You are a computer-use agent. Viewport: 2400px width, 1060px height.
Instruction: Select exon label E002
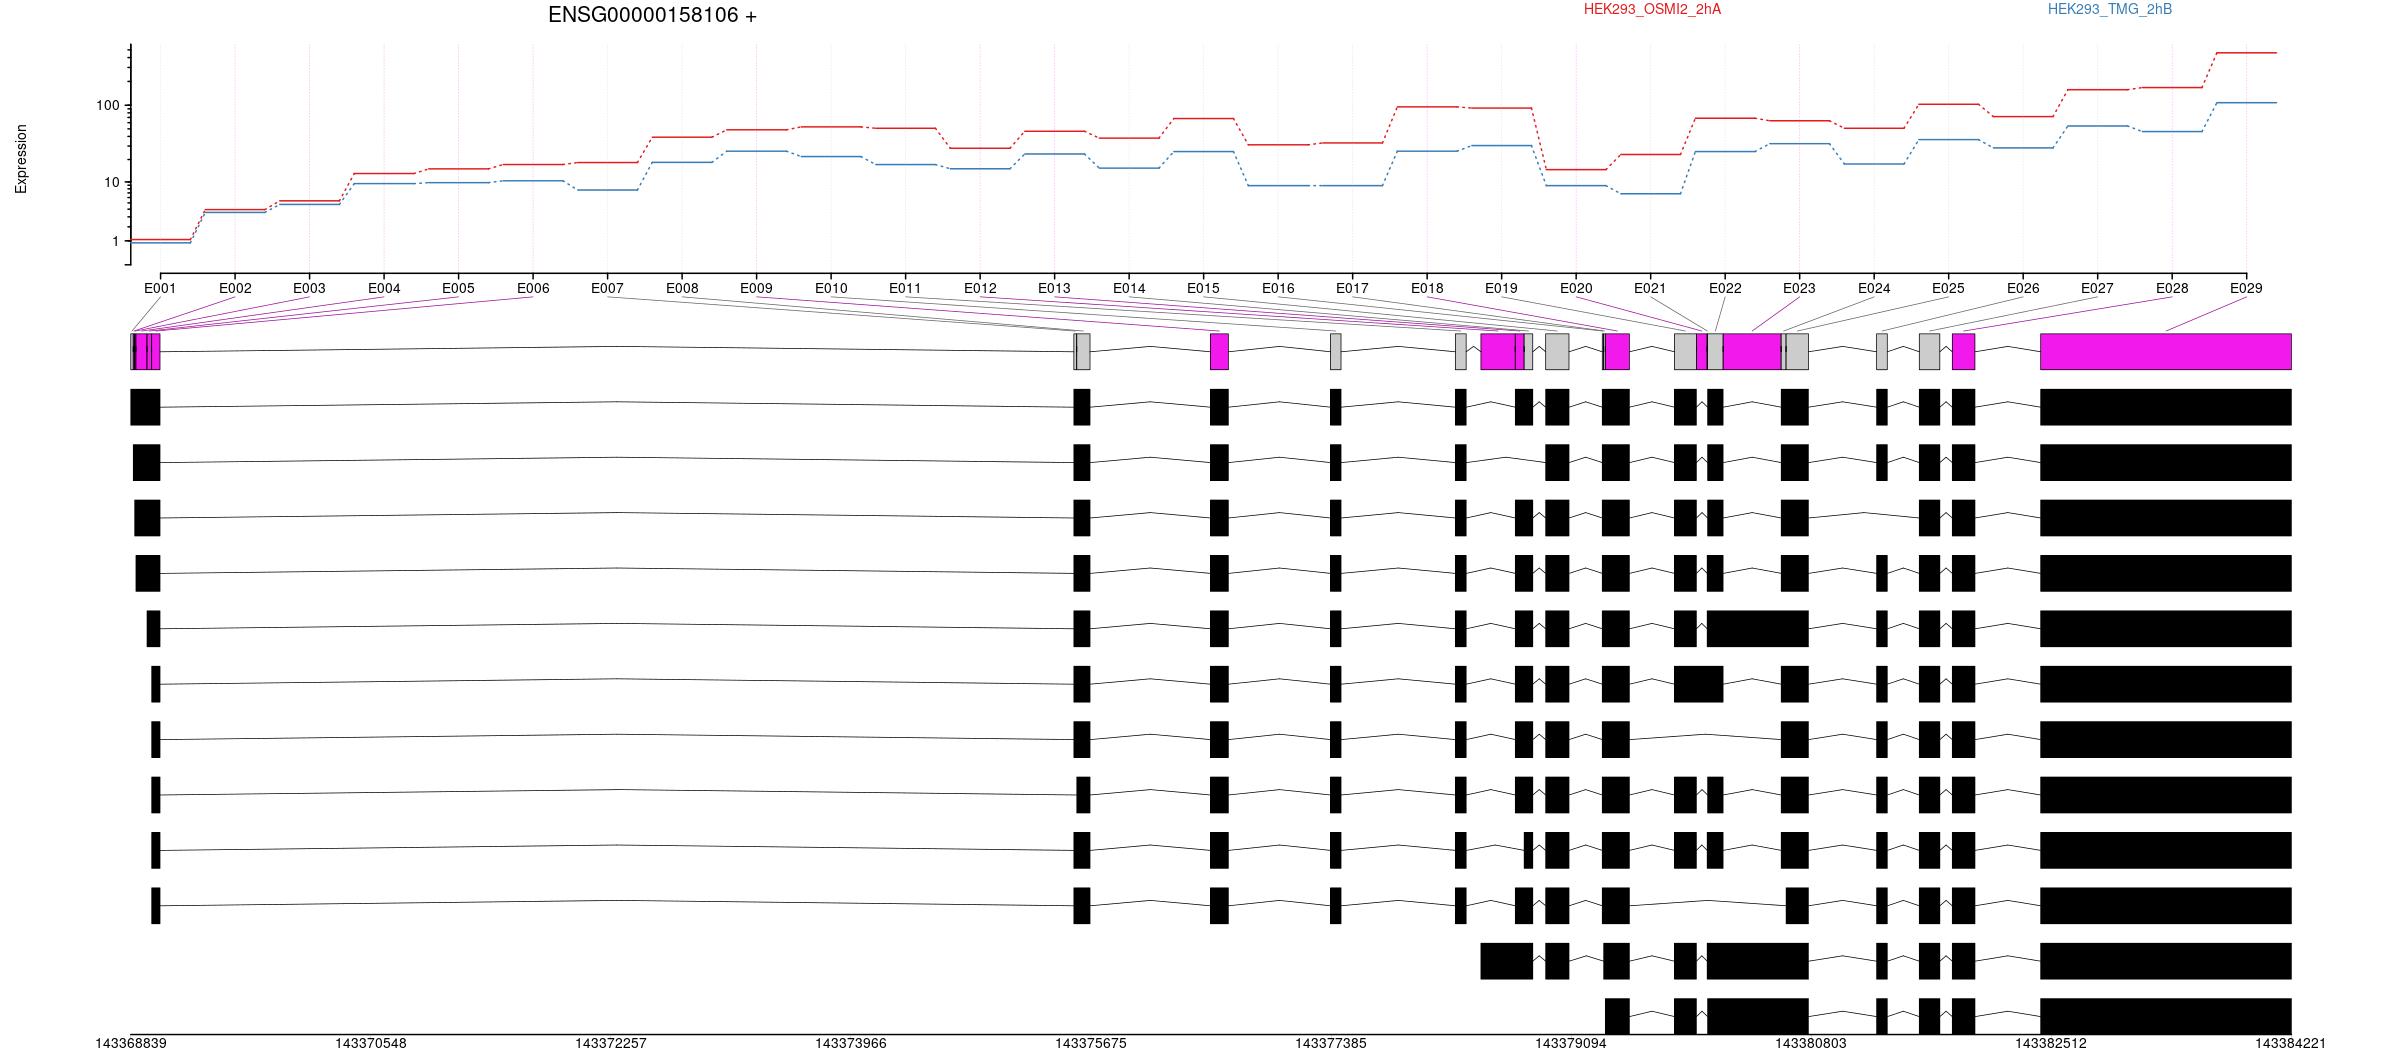point(235,288)
